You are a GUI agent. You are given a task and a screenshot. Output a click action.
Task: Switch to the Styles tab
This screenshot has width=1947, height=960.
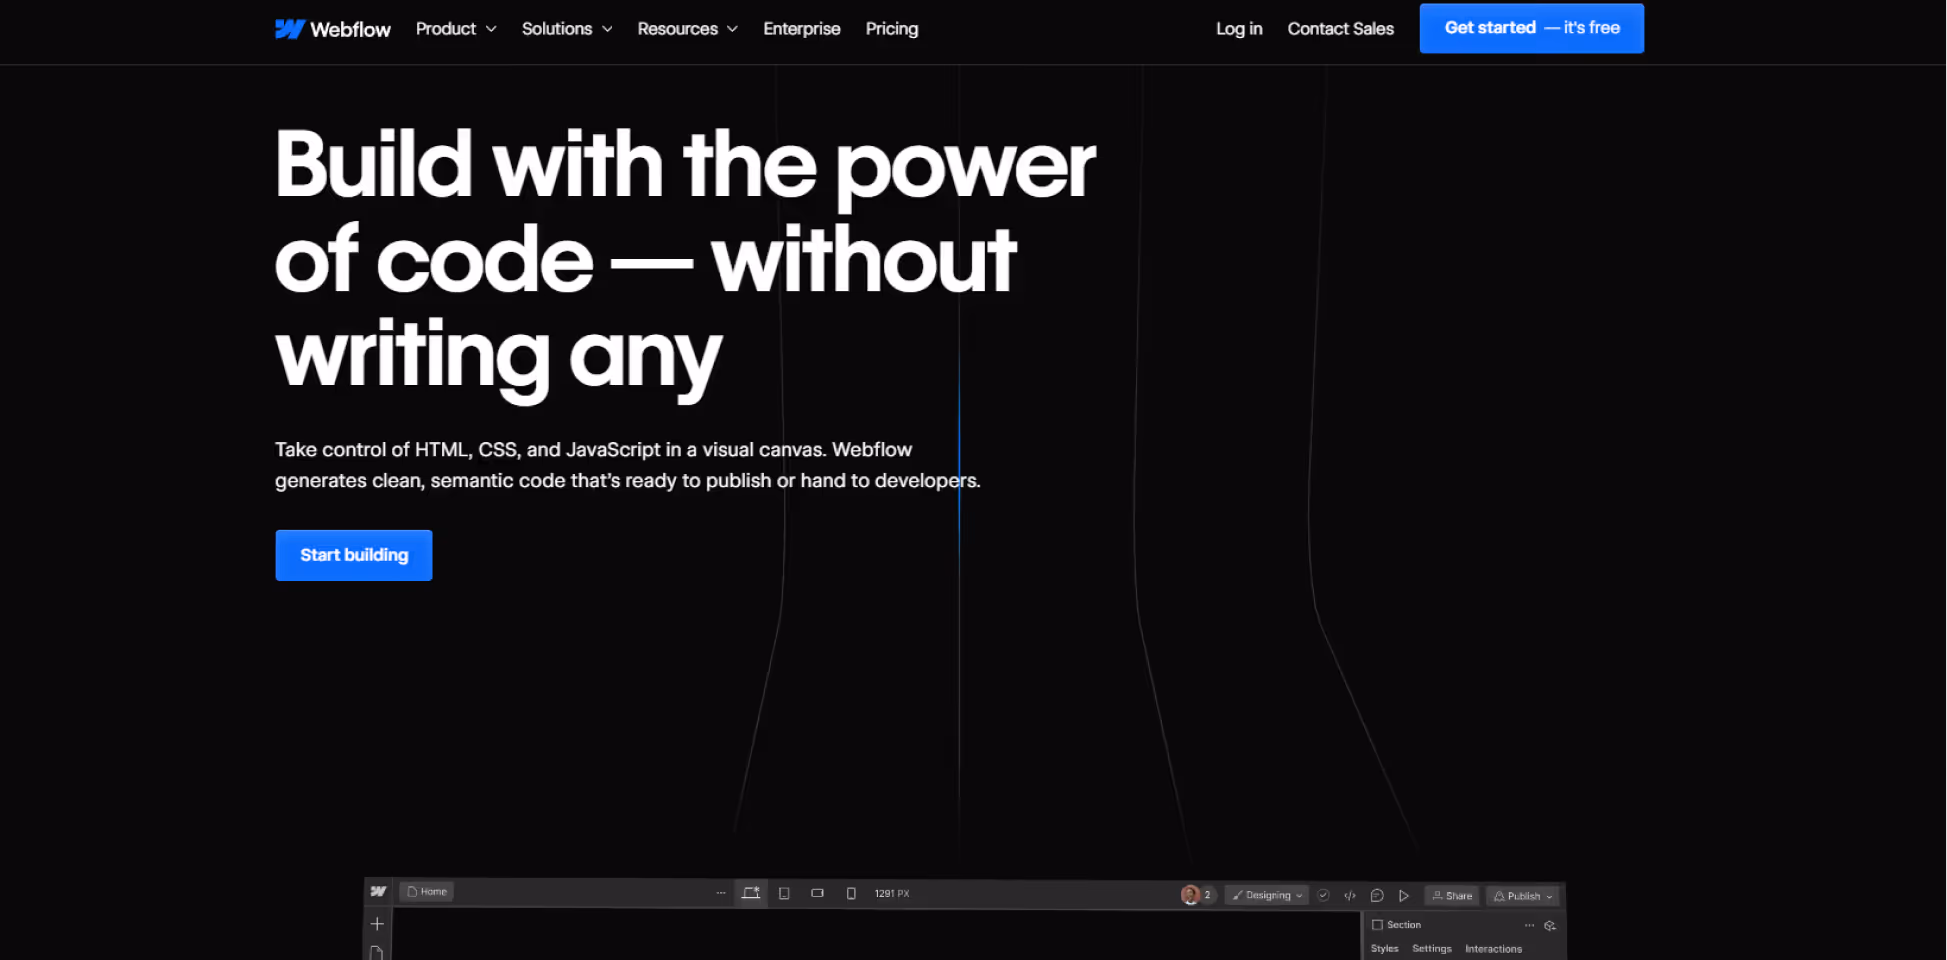(x=1385, y=949)
